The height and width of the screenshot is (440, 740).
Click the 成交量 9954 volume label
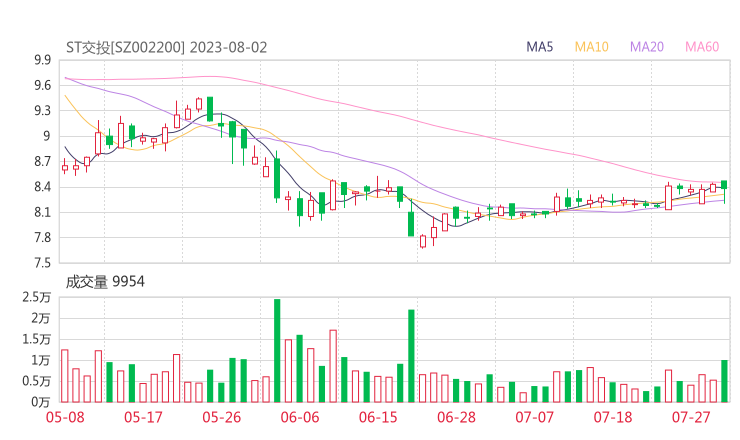tap(105, 282)
